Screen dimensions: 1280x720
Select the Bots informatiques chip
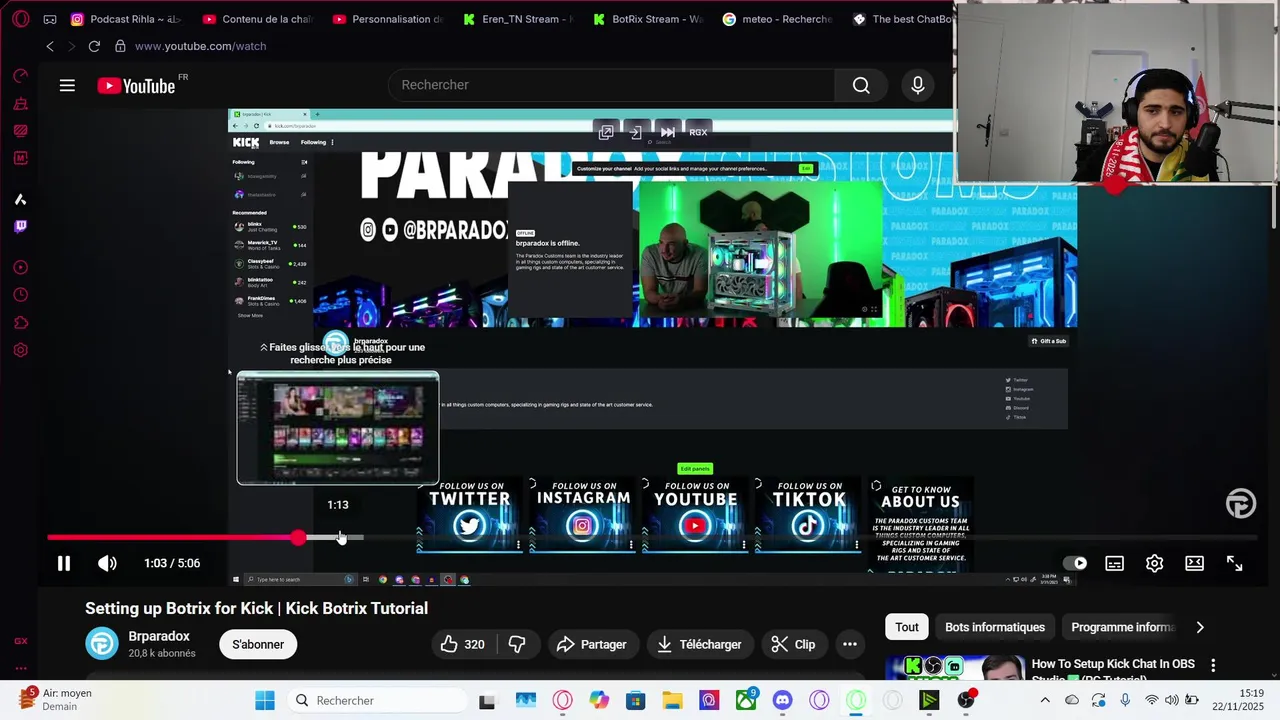click(x=995, y=627)
